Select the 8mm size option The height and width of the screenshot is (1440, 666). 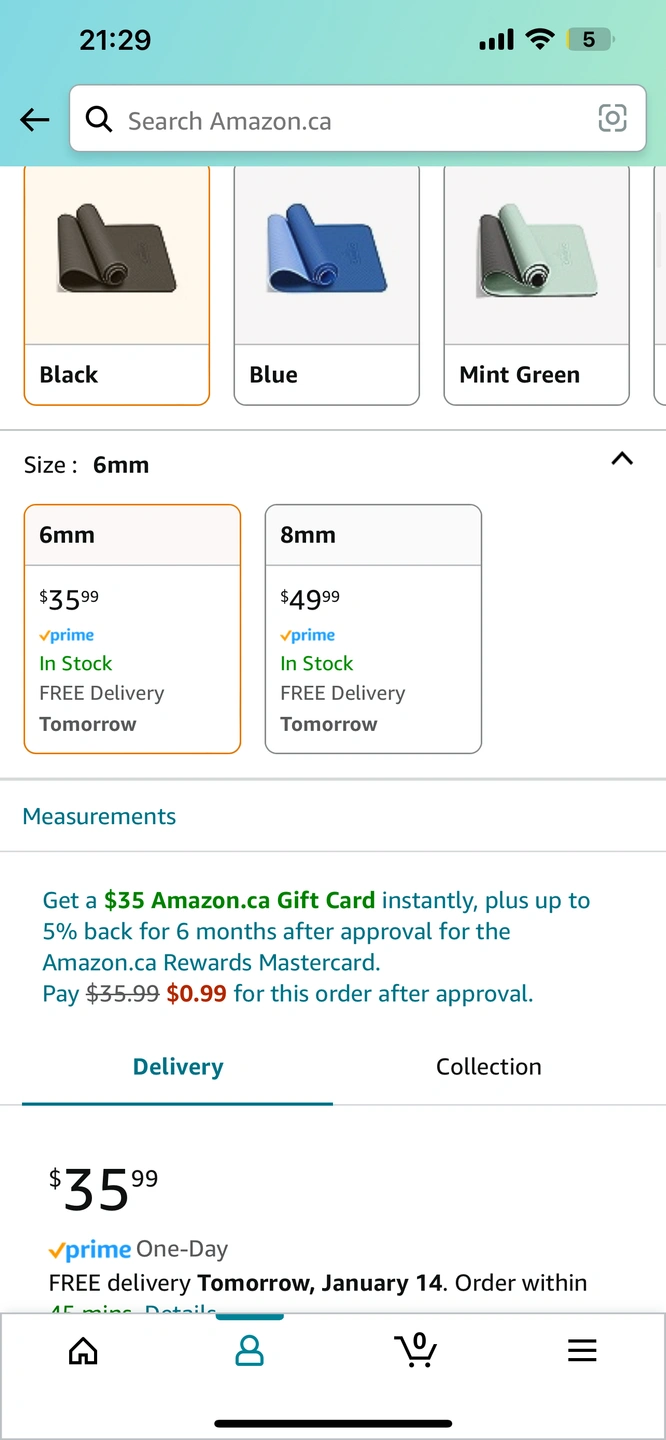click(373, 628)
